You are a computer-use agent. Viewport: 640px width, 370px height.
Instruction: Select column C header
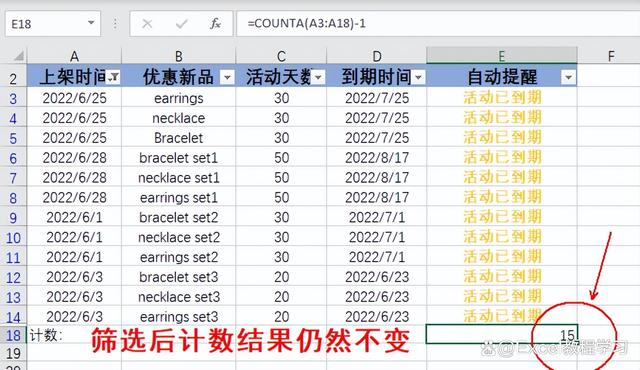tap(281, 56)
